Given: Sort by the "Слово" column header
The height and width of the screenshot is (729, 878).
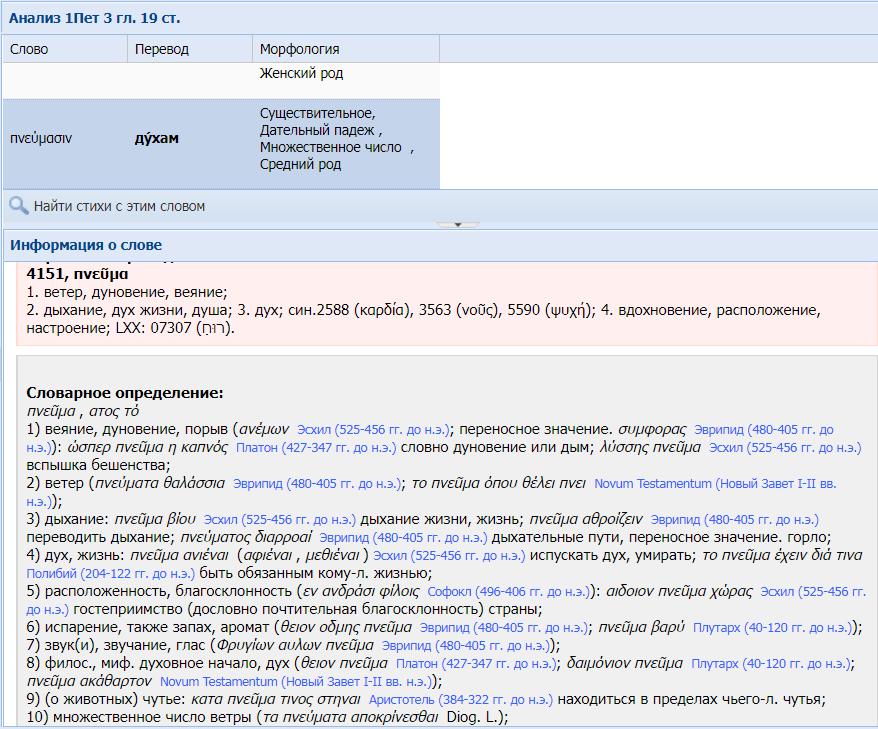Looking at the screenshot, I should click(x=30, y=49).
